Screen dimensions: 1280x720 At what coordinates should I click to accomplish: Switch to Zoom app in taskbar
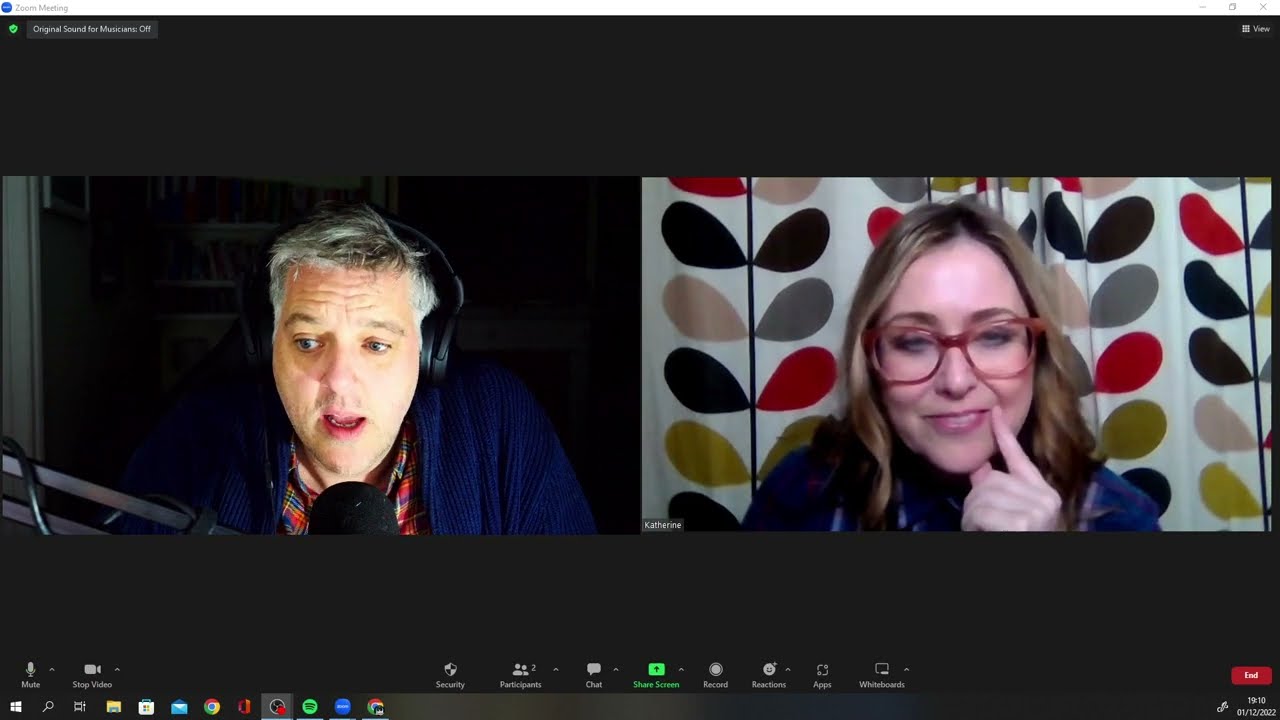coord(343,707)
